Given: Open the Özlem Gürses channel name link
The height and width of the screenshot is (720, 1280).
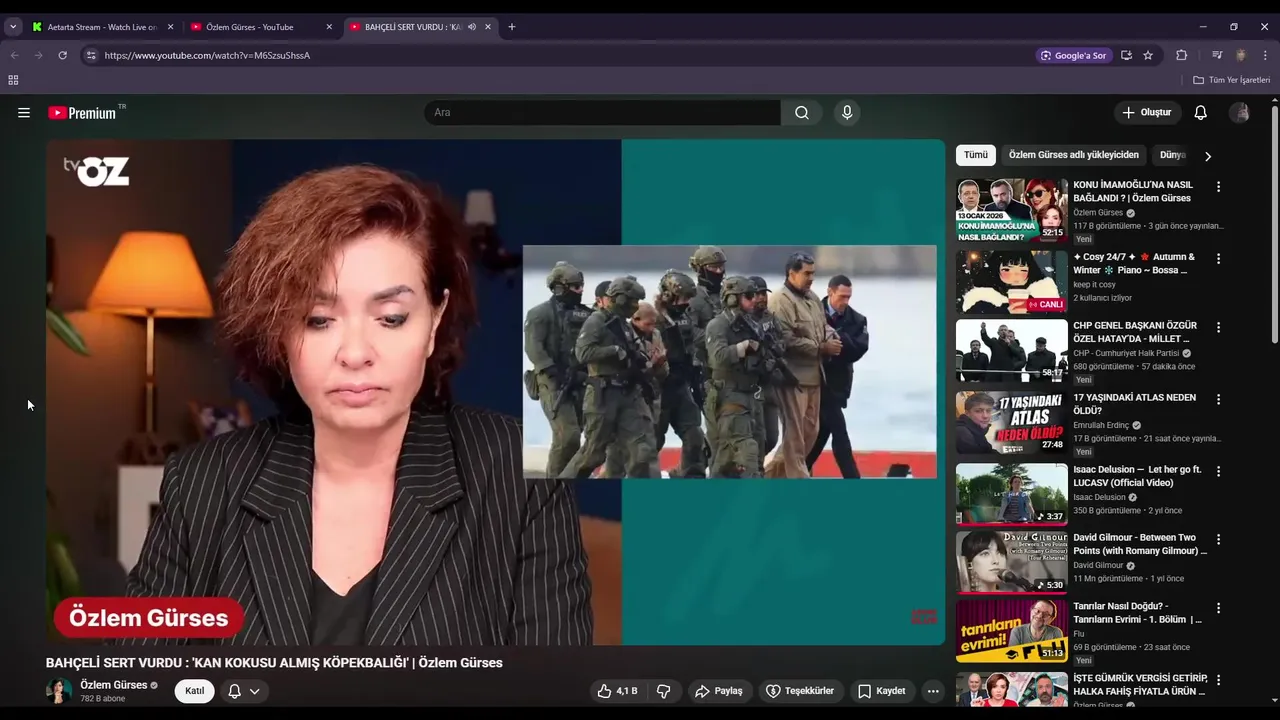Looking at the screenshot, I should tap(114, 685).
